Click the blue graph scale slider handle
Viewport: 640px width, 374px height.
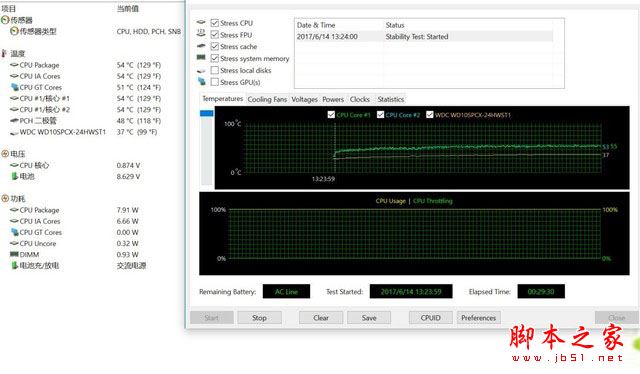pos(207,113)
